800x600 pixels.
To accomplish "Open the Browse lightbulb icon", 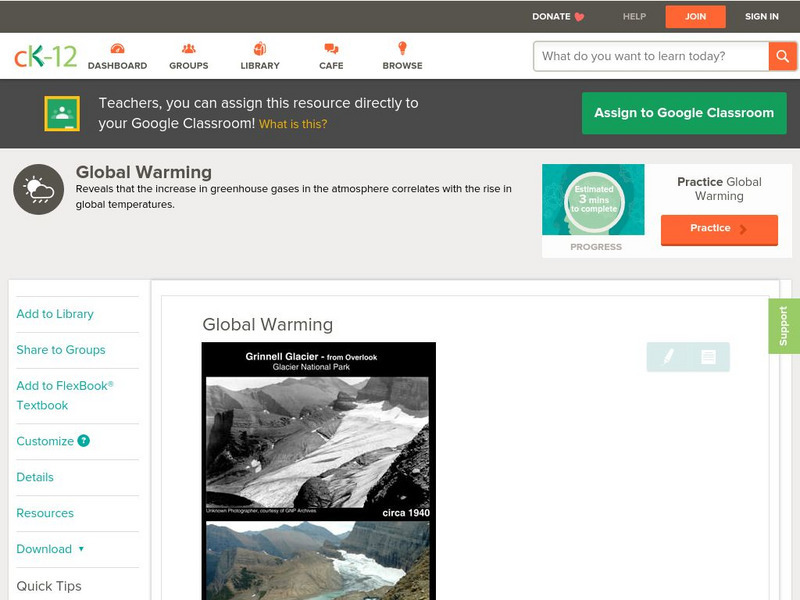I will pos(402,50).
